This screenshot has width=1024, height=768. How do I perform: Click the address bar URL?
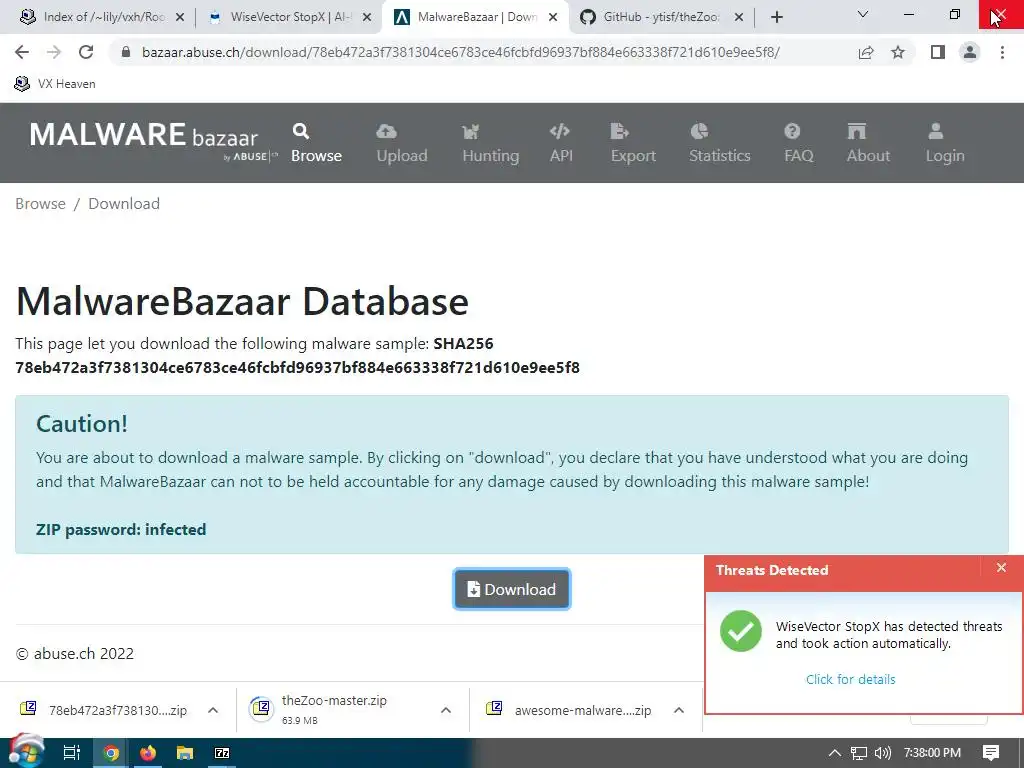pos(460,52)
